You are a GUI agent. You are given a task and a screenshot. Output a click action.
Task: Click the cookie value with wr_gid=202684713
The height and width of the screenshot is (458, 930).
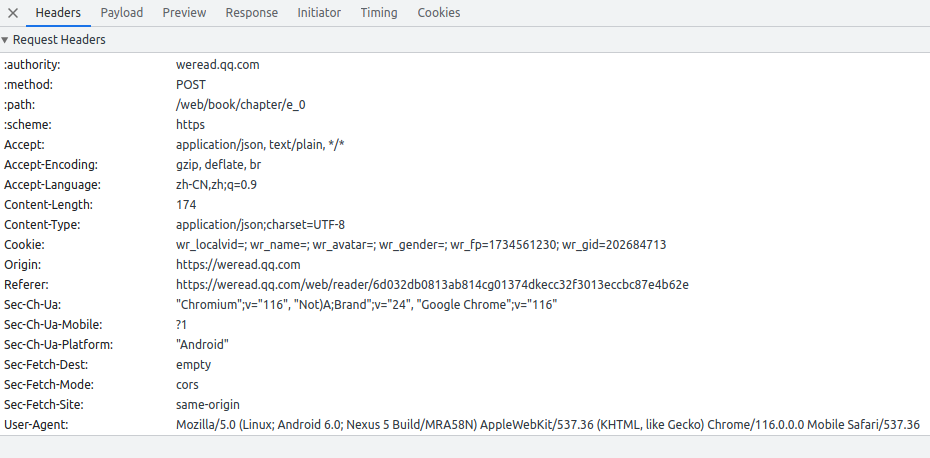[x=421, y=244]
